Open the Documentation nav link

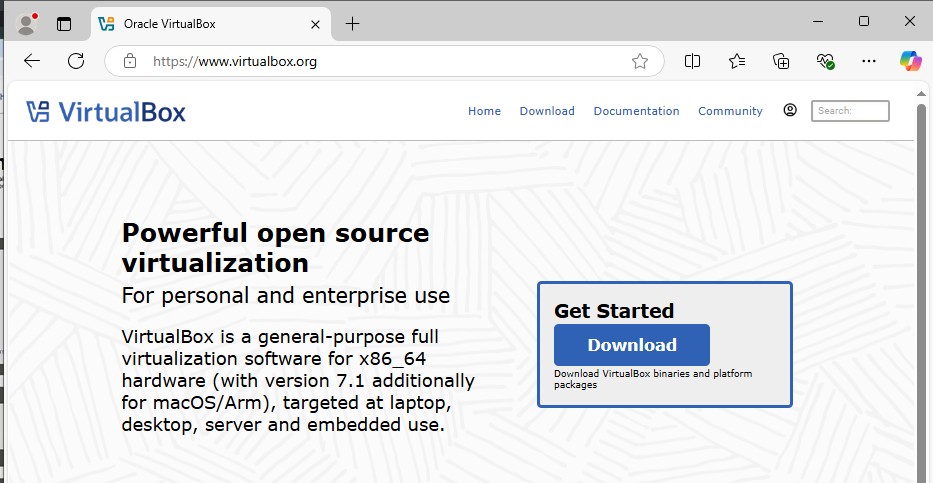(x=637, y=111)
